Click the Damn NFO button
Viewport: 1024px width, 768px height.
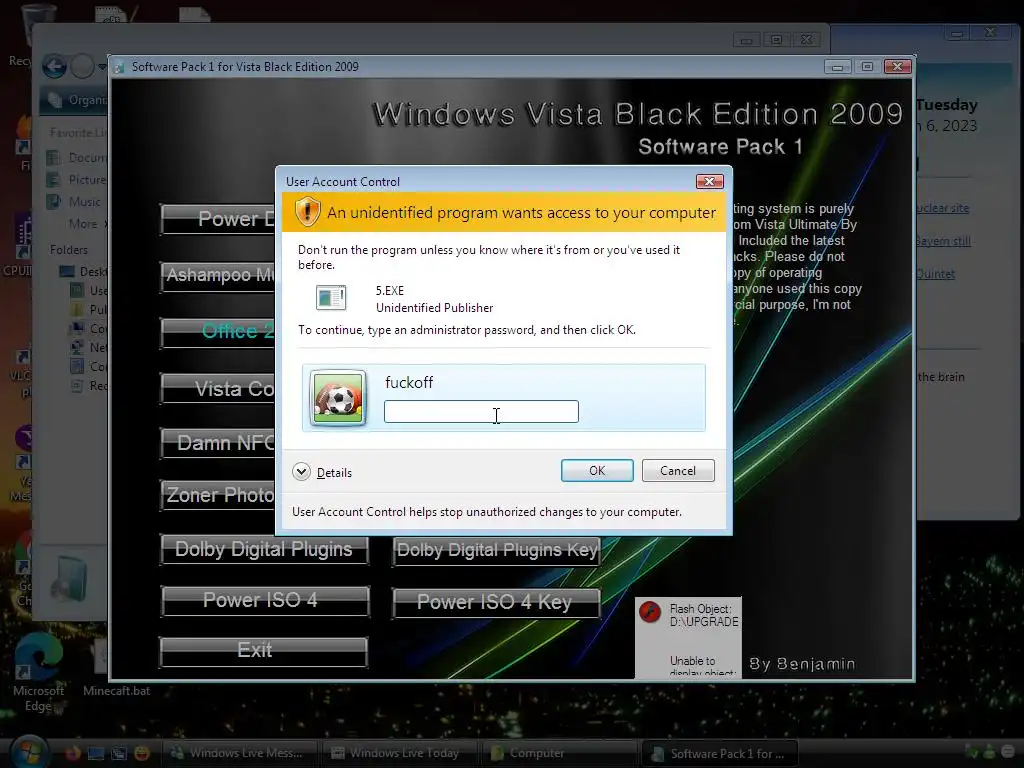point(217,443)
